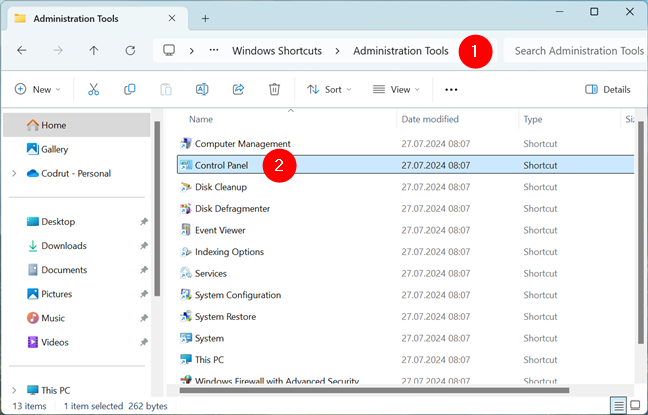Click the Share icon in toolbar
The image size is (648, 415).
[238, 89]
